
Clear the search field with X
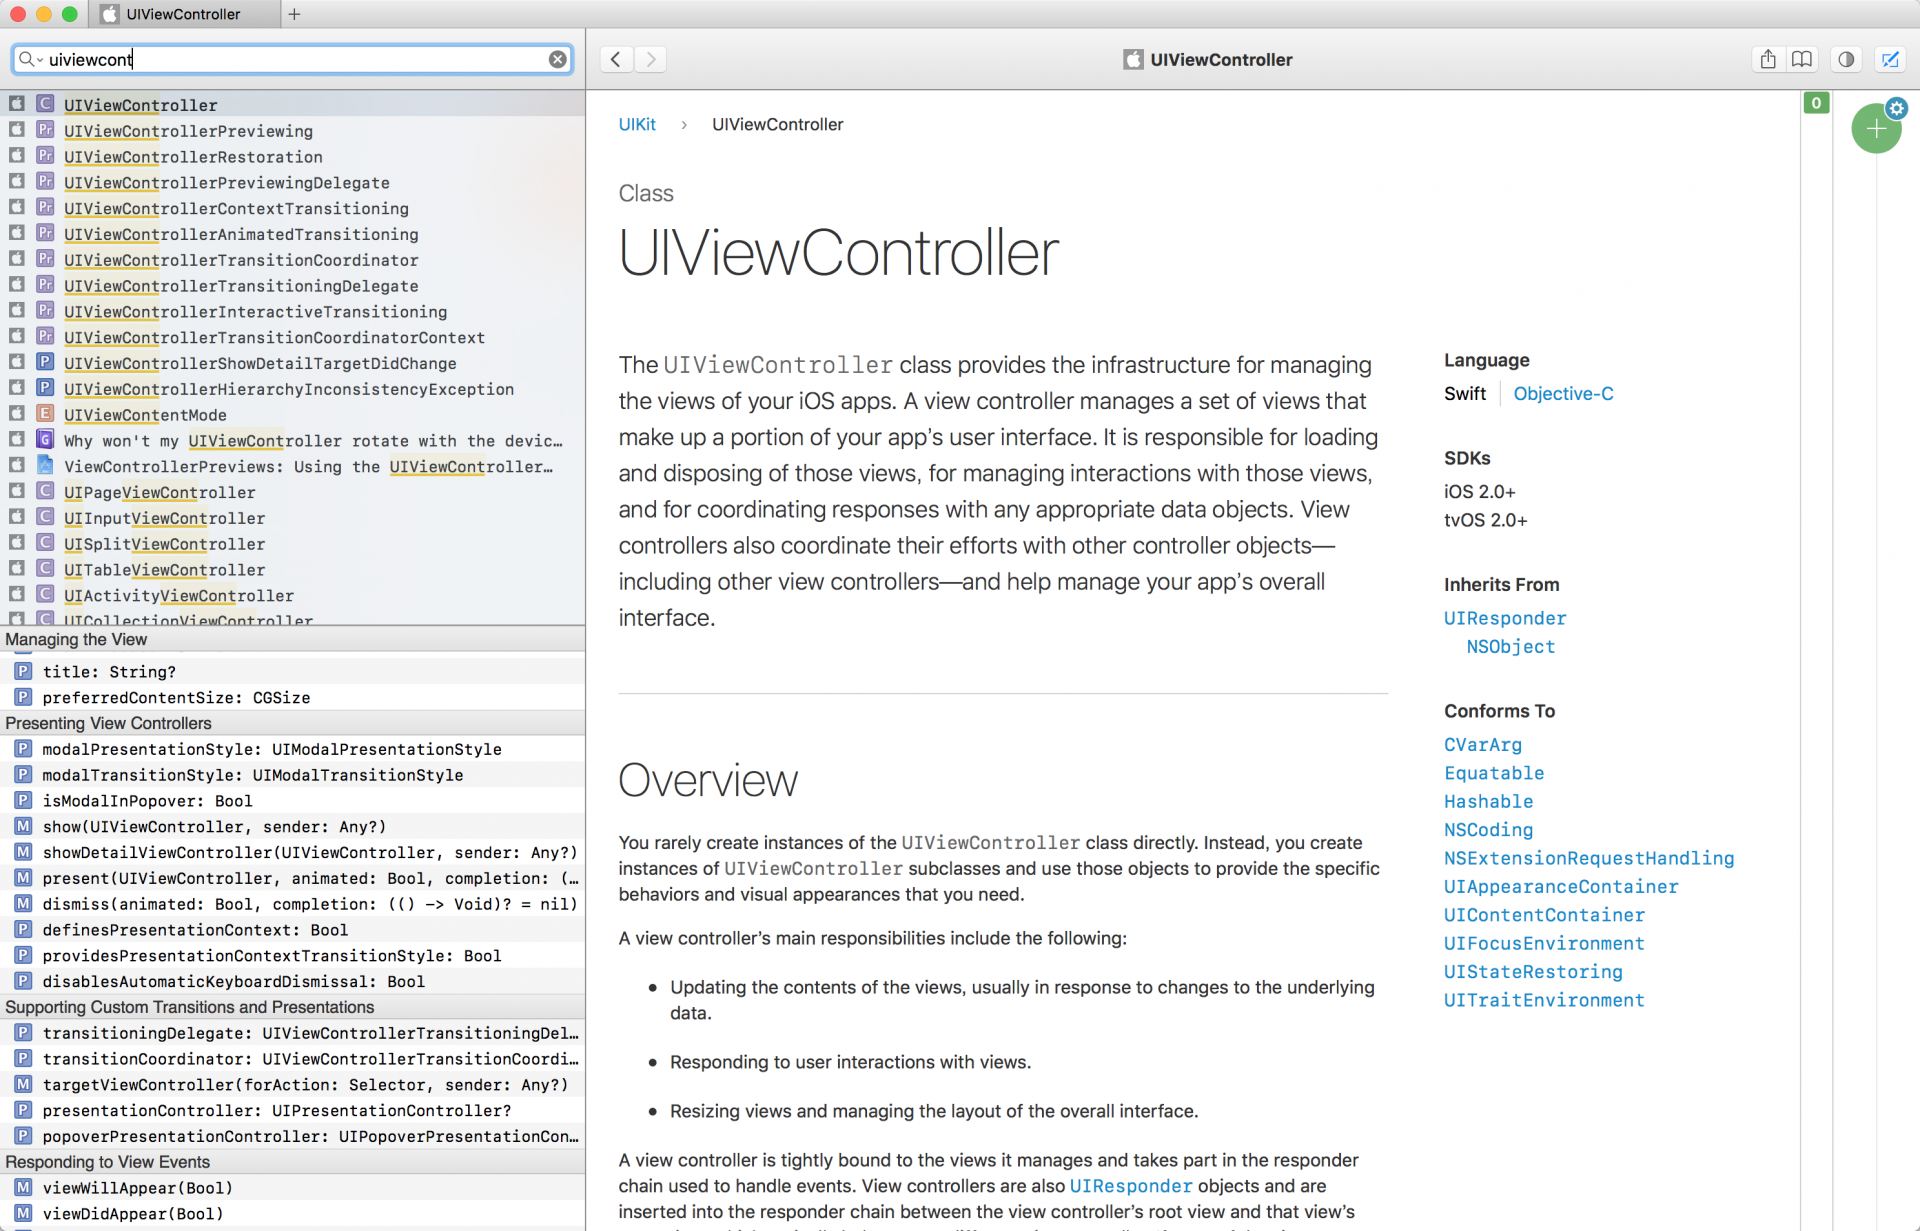558,59
